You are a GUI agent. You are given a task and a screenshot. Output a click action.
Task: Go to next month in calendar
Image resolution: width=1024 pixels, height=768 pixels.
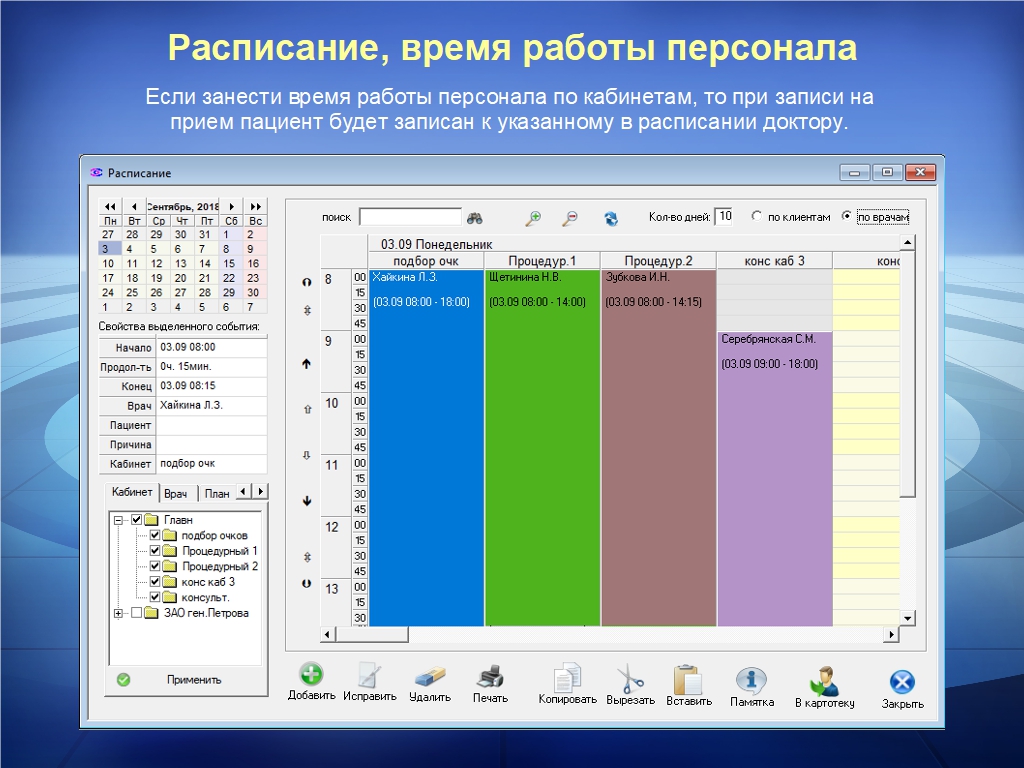coord(232,206)
